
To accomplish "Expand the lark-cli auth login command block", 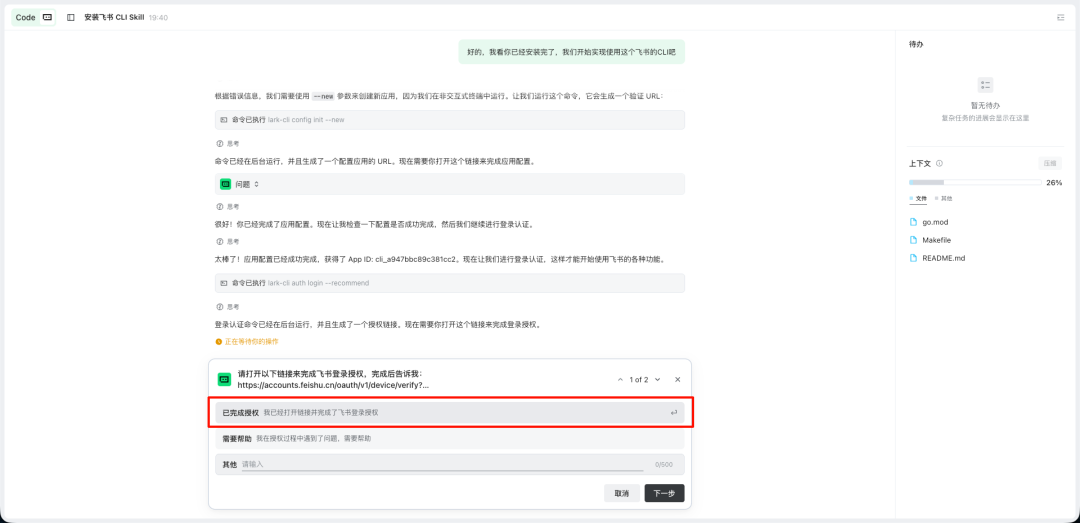I will click(450, 283).
